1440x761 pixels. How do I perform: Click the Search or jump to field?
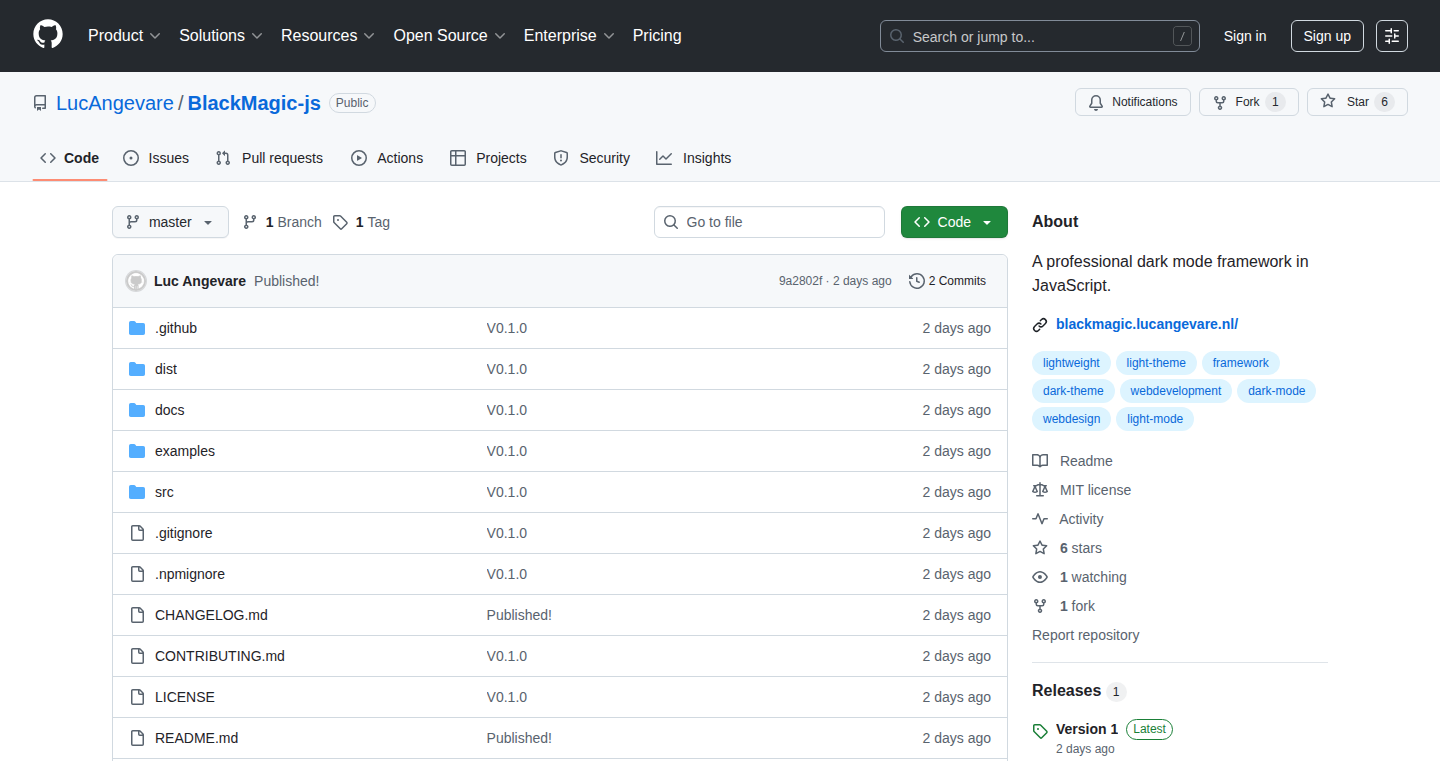[x=1040, y=36]
